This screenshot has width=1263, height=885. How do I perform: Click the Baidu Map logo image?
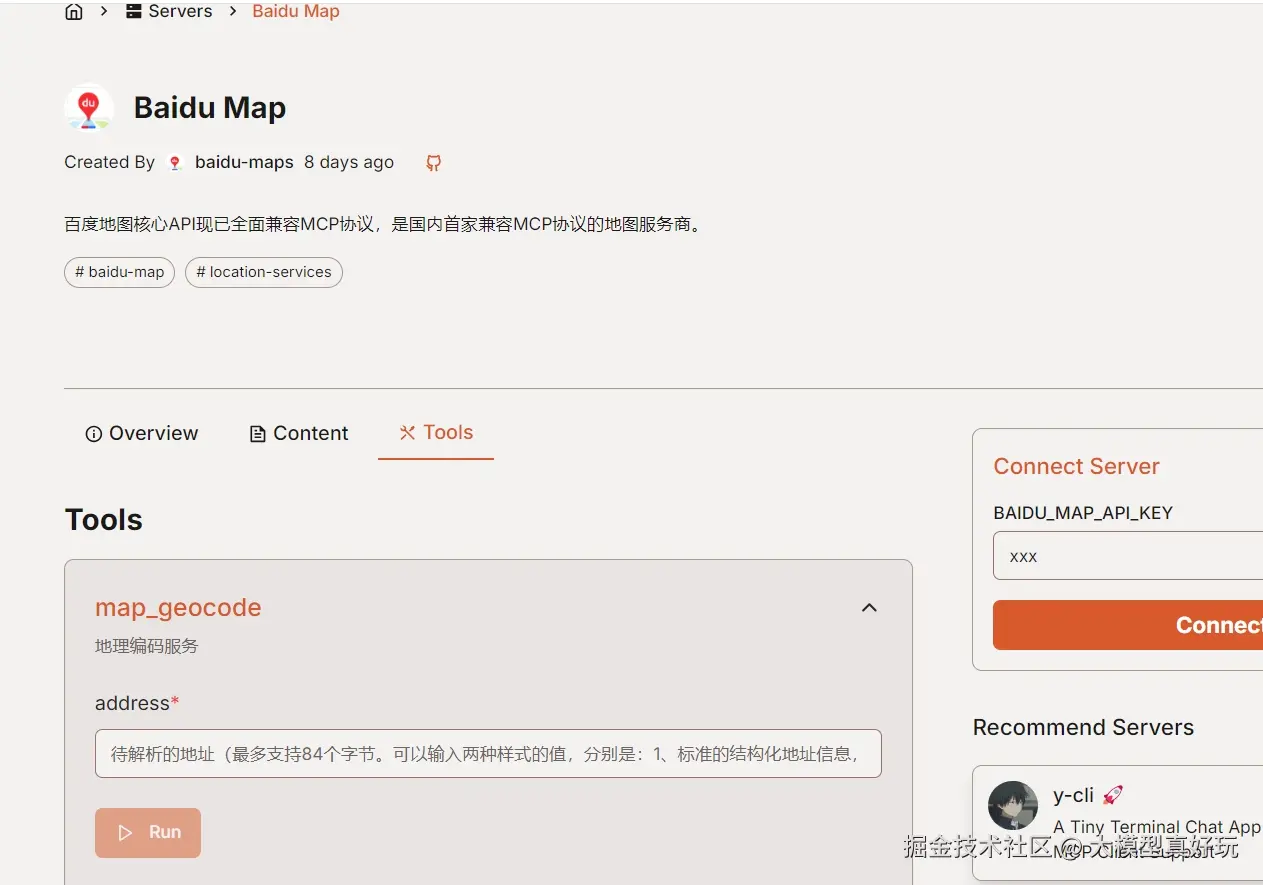[89, 107]
